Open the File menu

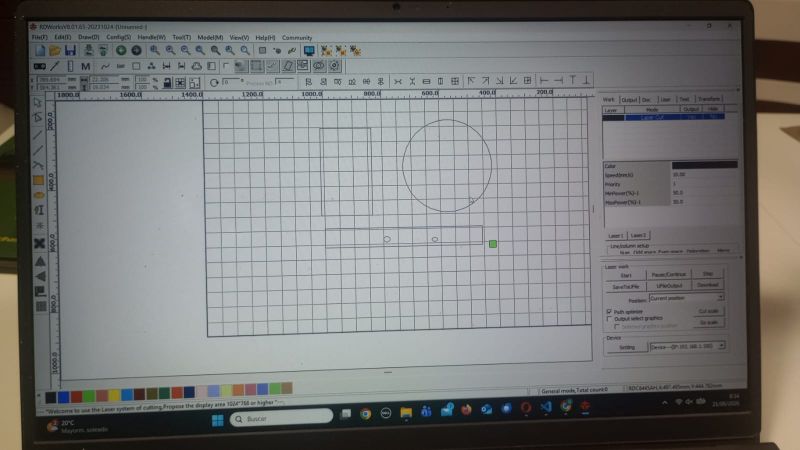39,37
